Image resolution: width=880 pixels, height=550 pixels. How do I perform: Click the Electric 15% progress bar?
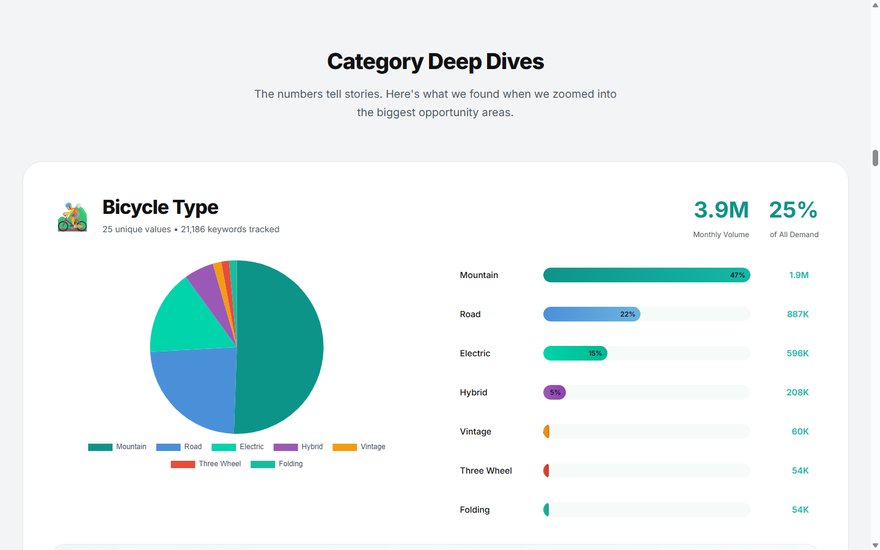[575, 354]
